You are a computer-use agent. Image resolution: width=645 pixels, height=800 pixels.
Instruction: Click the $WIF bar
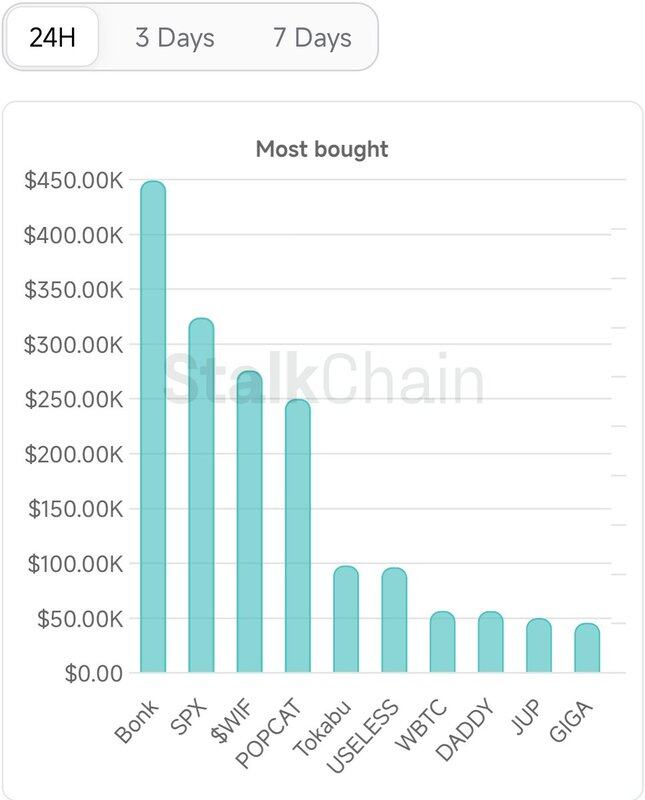249,522
